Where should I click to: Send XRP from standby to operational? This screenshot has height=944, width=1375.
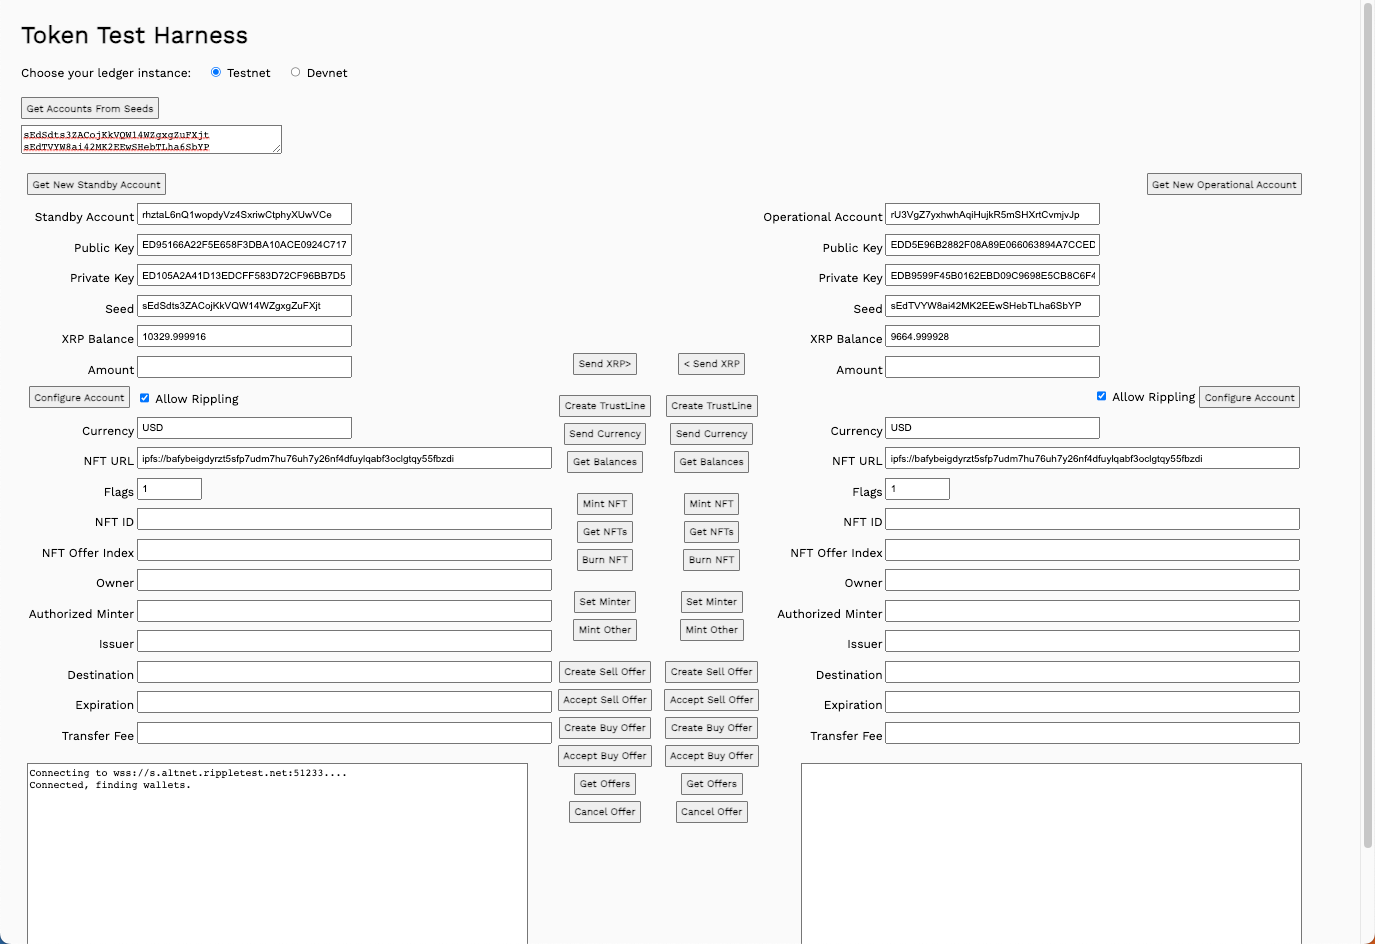604,364
